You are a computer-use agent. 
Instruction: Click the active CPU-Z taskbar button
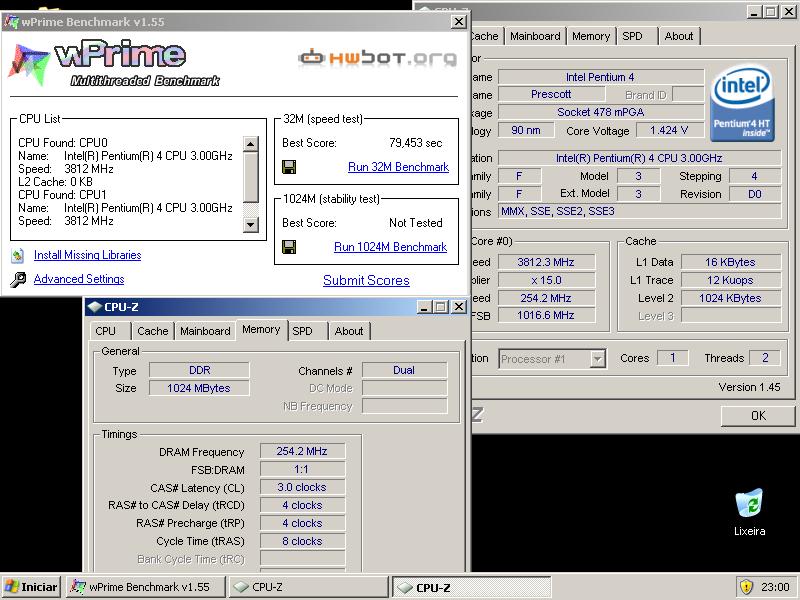pos(471,587)
